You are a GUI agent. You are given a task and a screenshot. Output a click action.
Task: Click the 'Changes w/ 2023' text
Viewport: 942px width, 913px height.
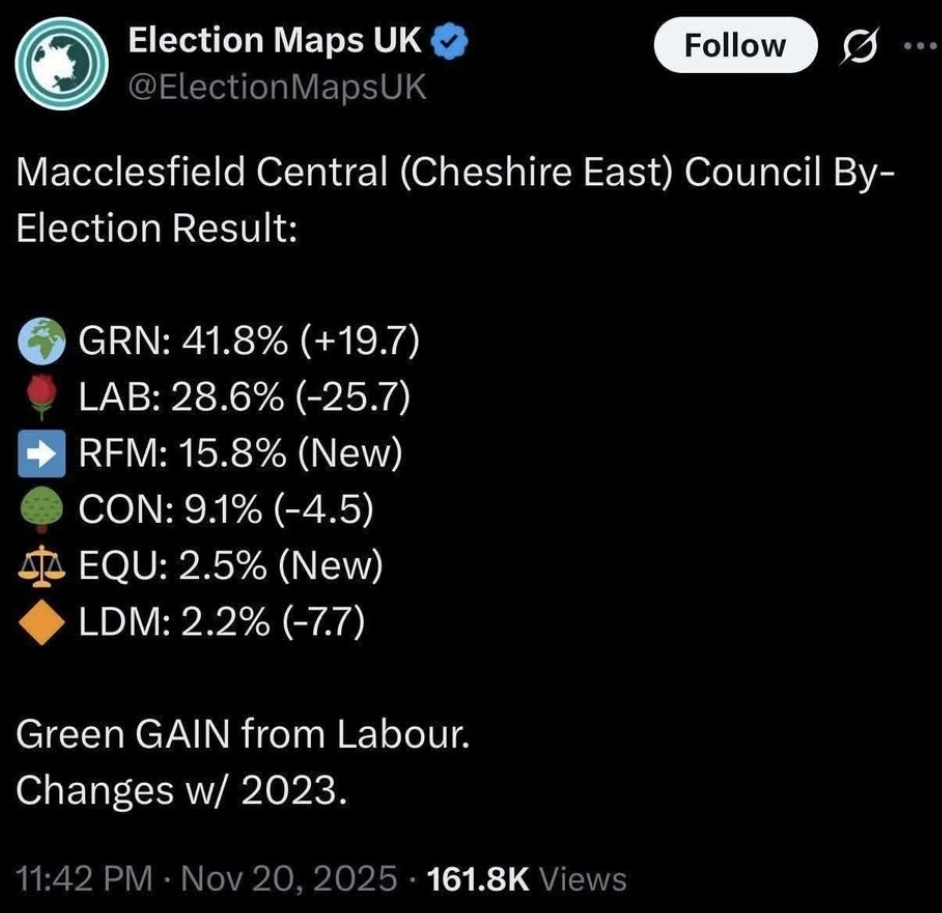[183, 792]
